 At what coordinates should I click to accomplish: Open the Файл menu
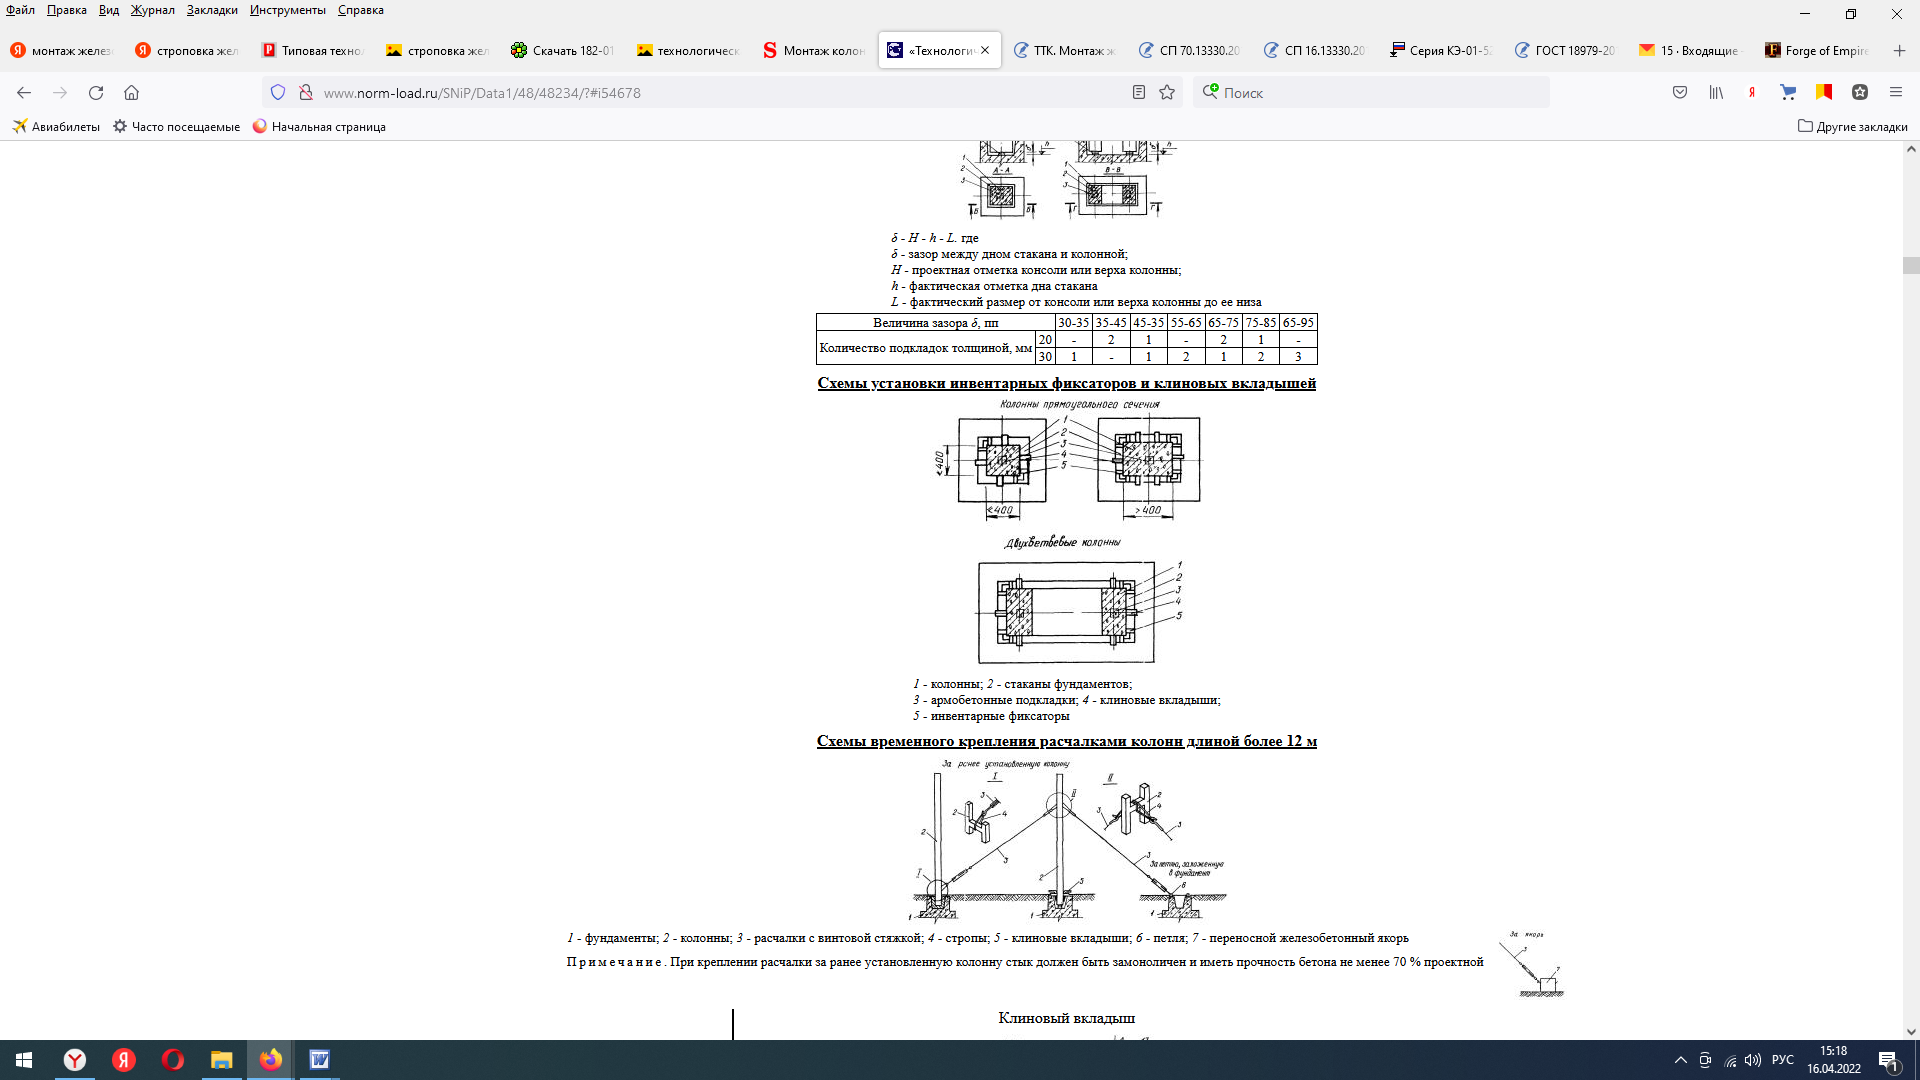[20, 10]
